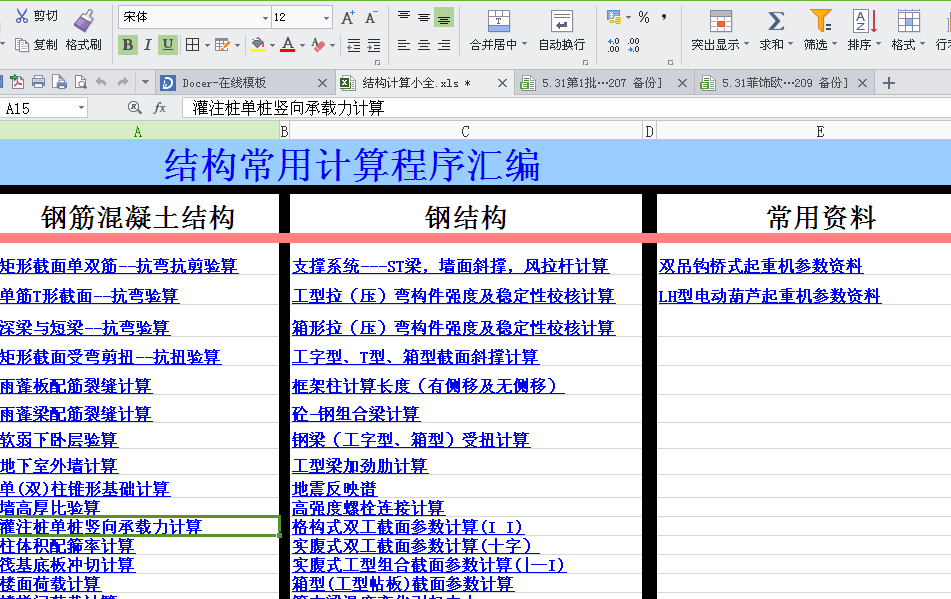Decrease font size with the A- icon
Image resolution: width=951 pixels, height=599 pixels.
point(371,18)
